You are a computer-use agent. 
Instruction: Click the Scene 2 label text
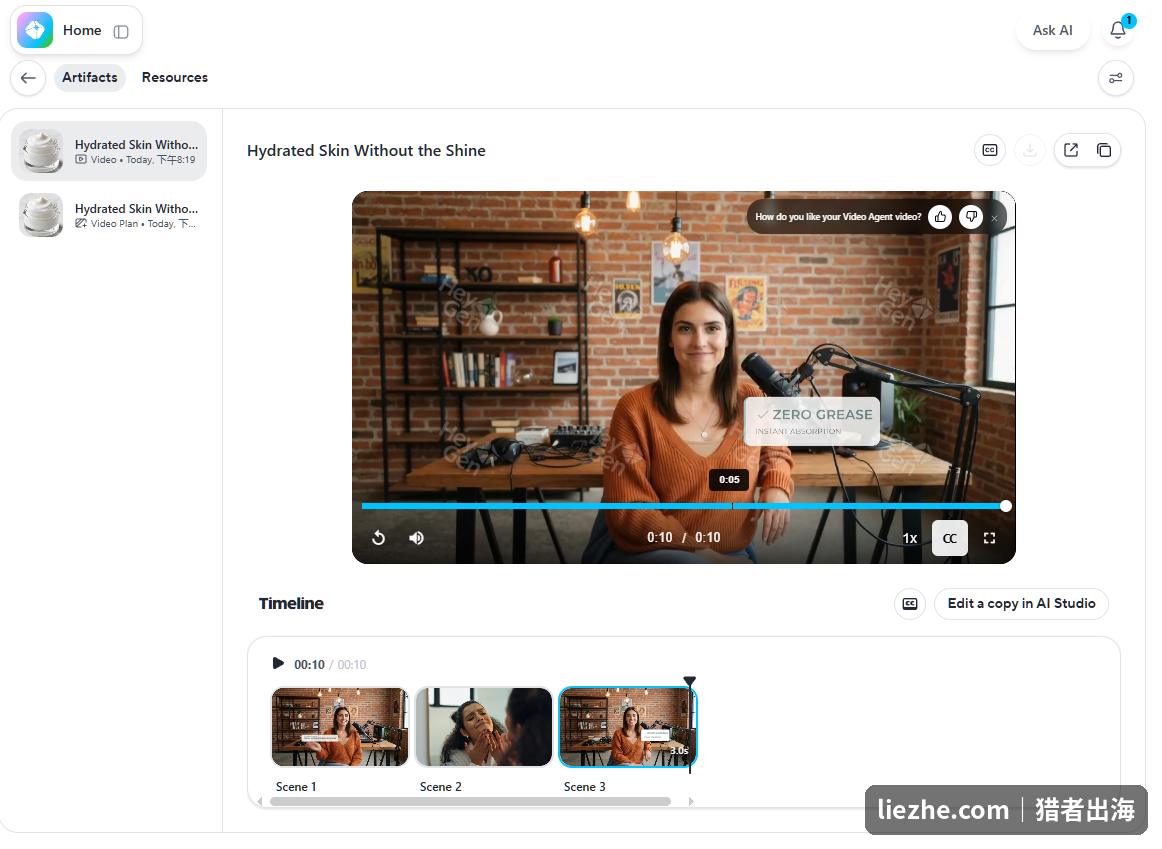point(440,787)
